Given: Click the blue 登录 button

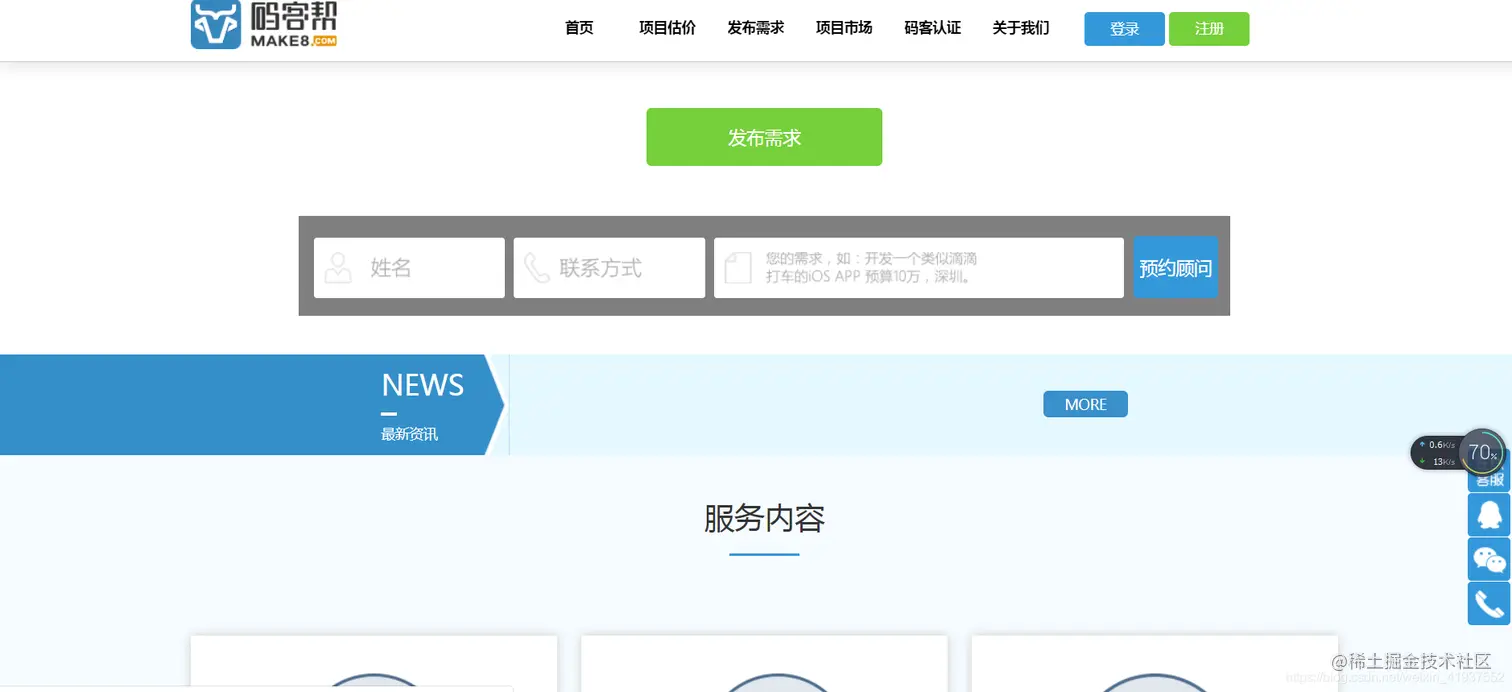Looking at the screenshot, I should [1124, 29].
